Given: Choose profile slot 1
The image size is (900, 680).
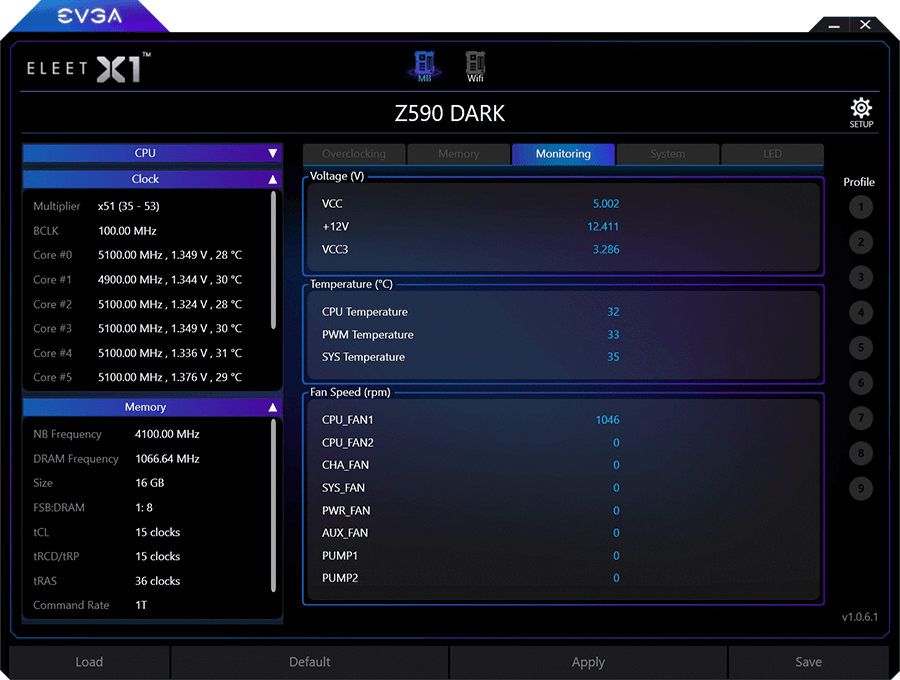Looking at the screenshot, I should point(860,207).
